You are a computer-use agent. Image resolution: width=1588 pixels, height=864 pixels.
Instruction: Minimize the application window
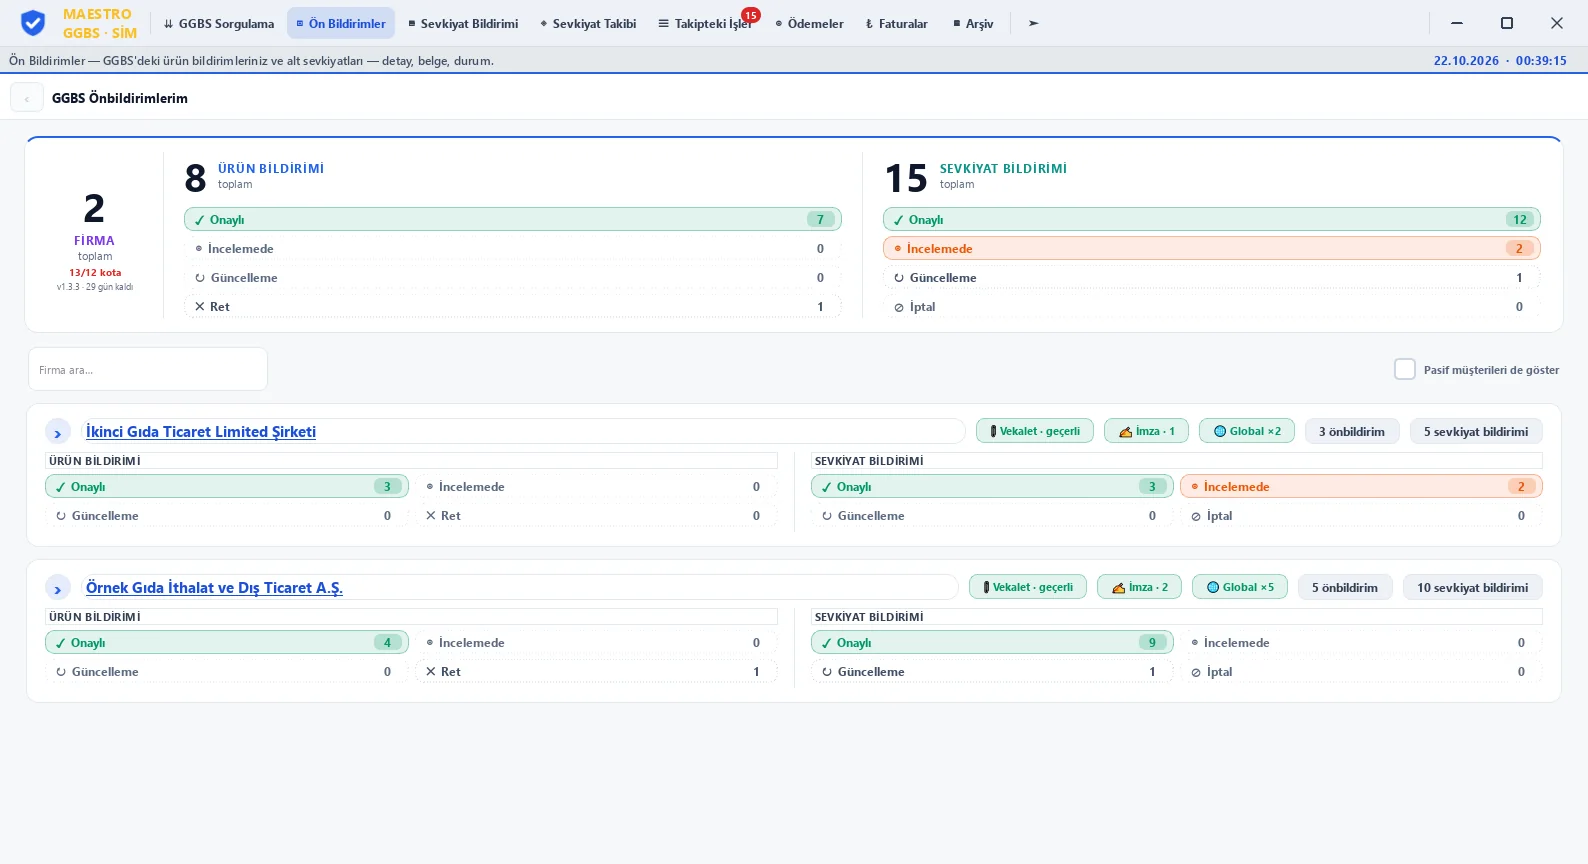1457,23
